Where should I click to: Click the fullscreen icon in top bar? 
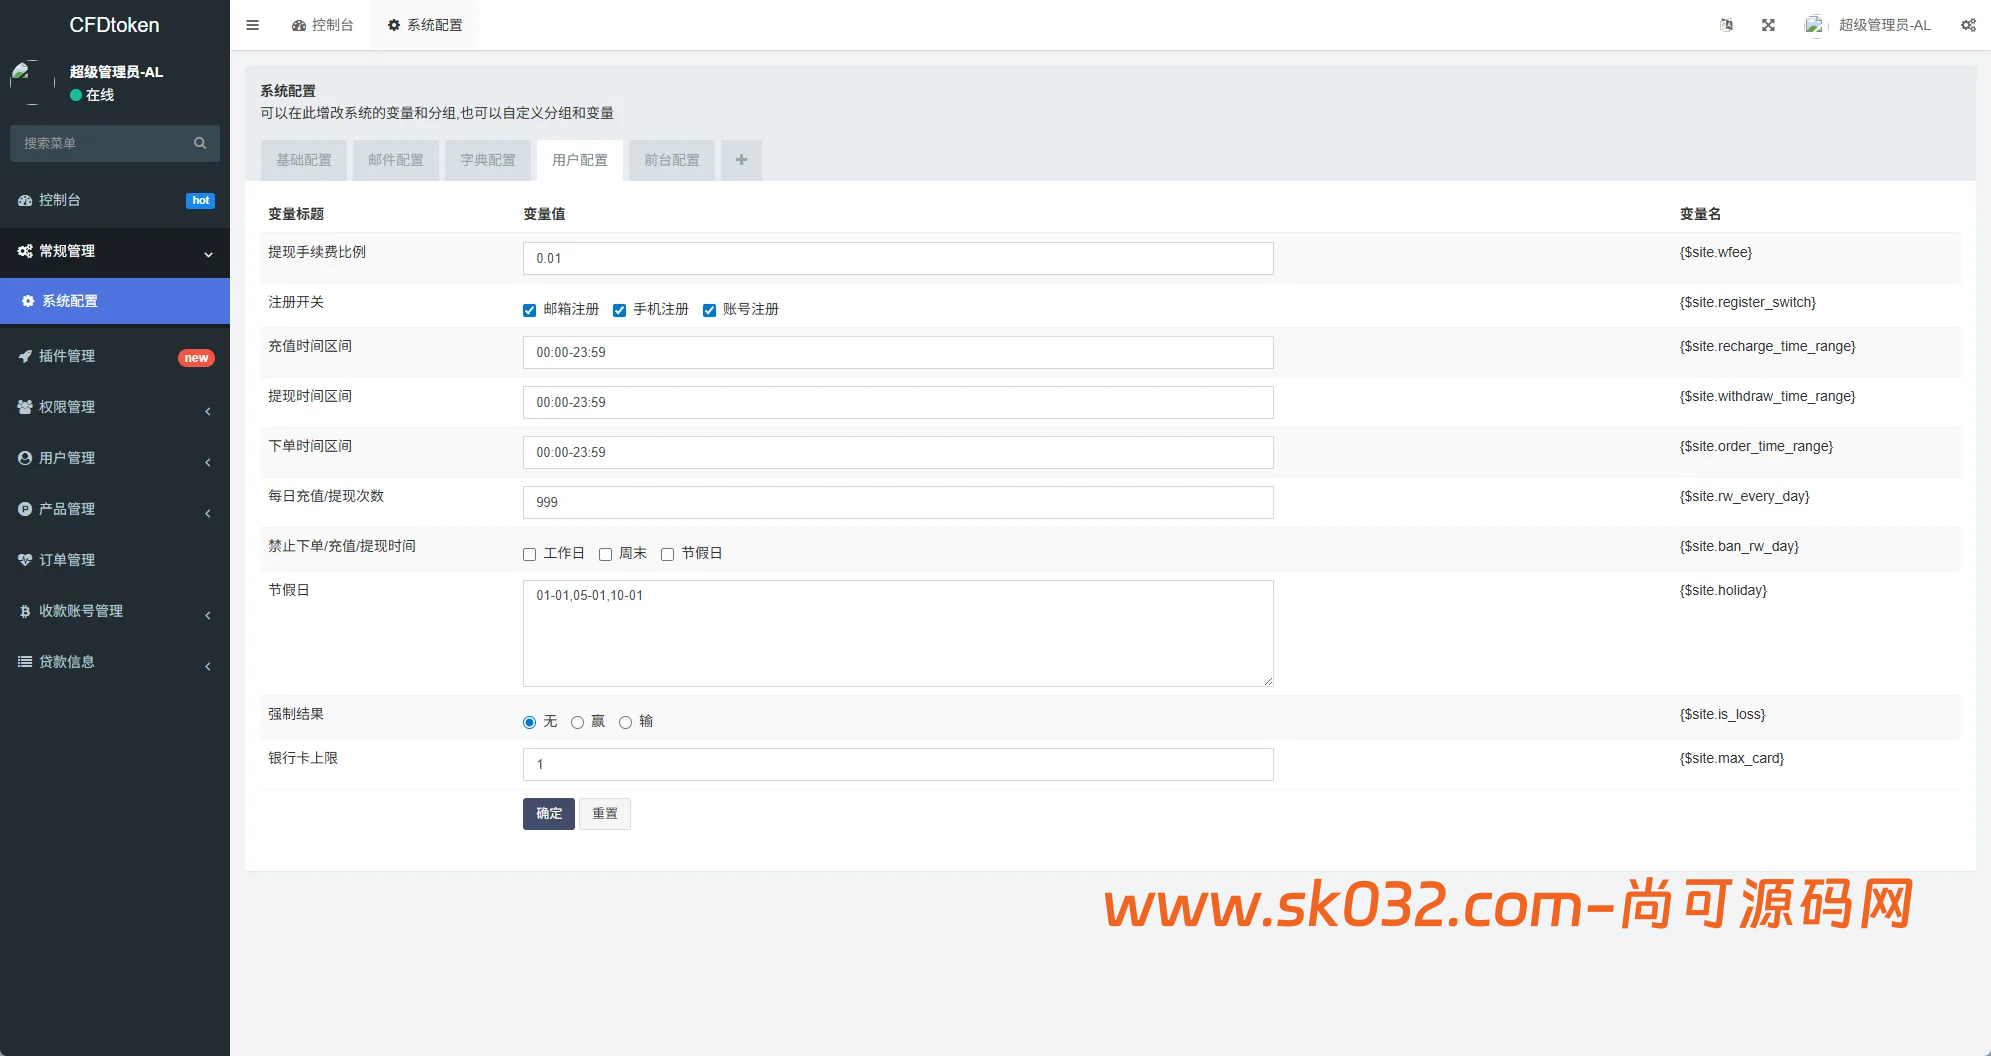coord(1768,25)
